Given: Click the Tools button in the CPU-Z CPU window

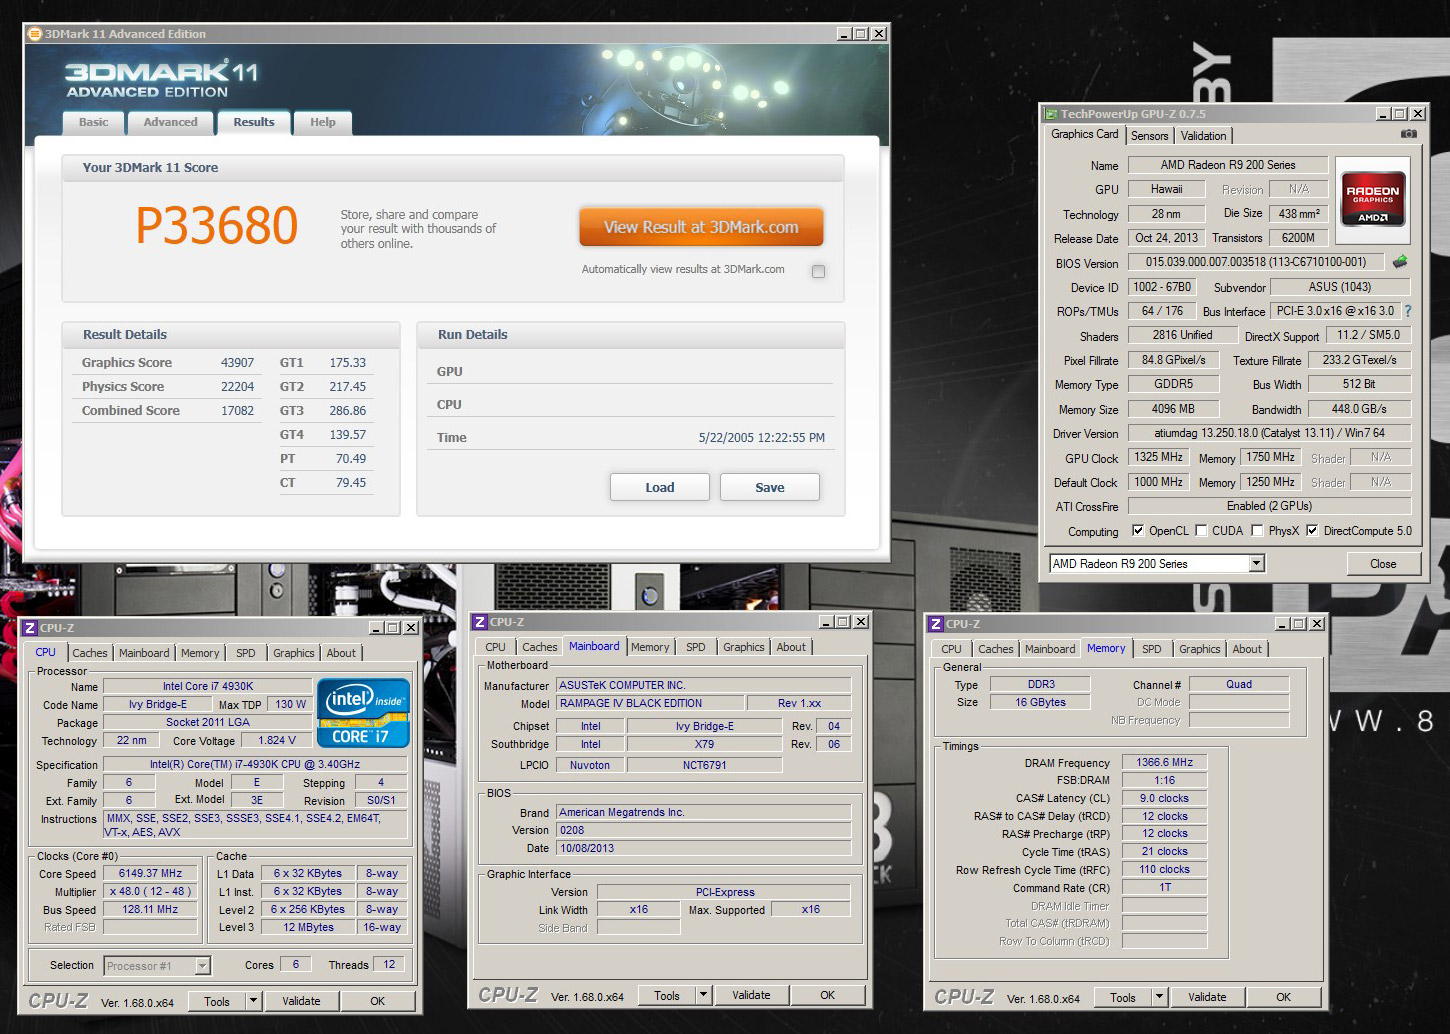Looking at the screenshot, I should coord(217,1001).
